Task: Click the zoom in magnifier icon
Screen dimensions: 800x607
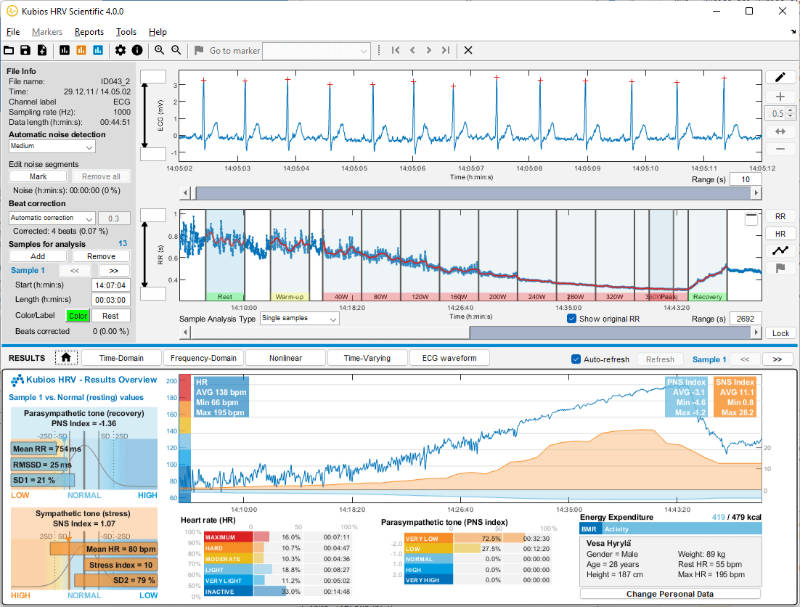Action: pyautogui.click(x=159, y=50)
